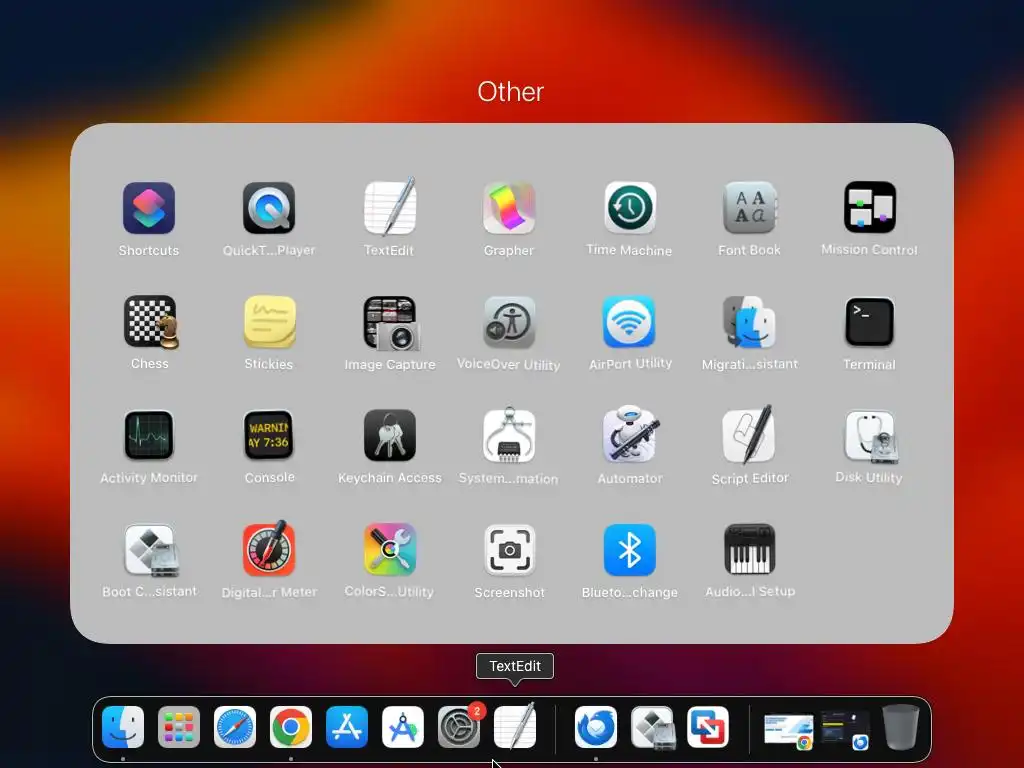The width and height of the screenshot is (1024, 768).
Task: Click the Launchpad icon in the Dock
Action: pyautogui.click(x=179, y=727)
